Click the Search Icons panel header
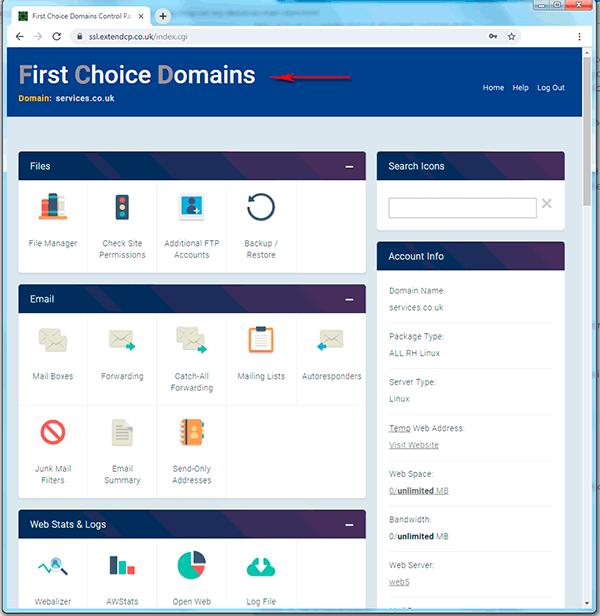This screenshot has height=616, width=600. tap(470, 166)
